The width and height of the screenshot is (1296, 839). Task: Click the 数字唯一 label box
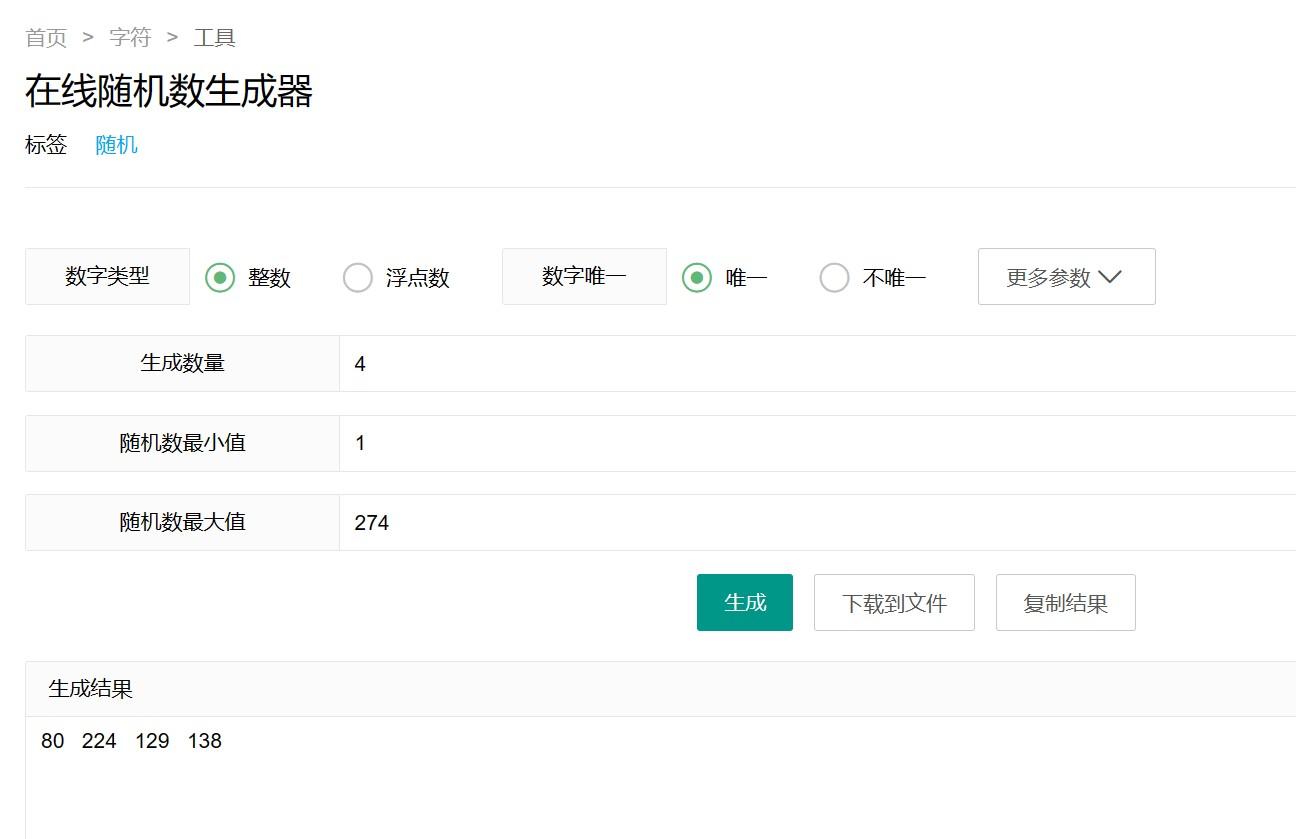point(584,277)
